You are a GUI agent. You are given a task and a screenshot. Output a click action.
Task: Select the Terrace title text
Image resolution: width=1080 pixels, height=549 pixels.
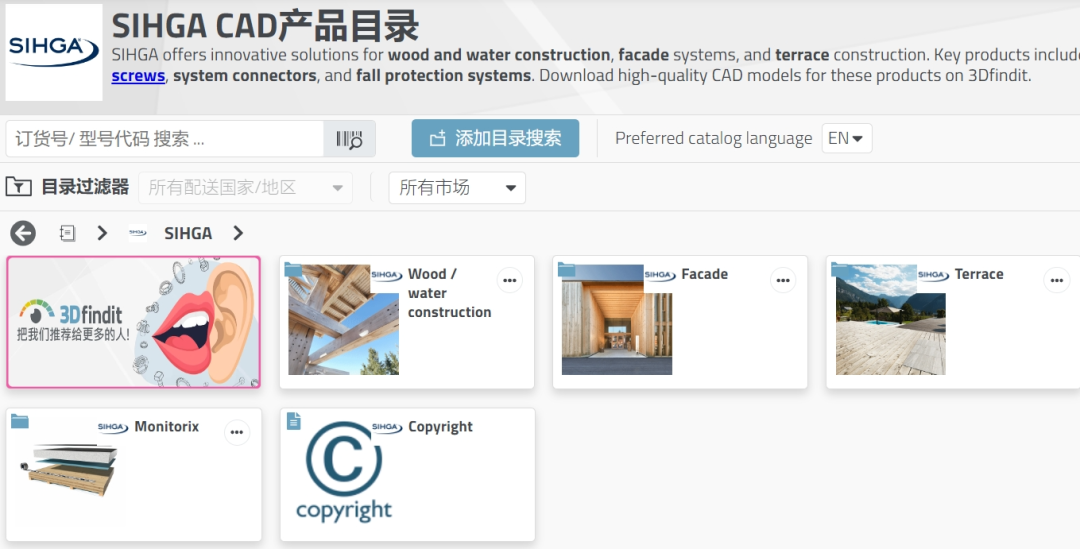pyautogui.click(x=979, y=274)
